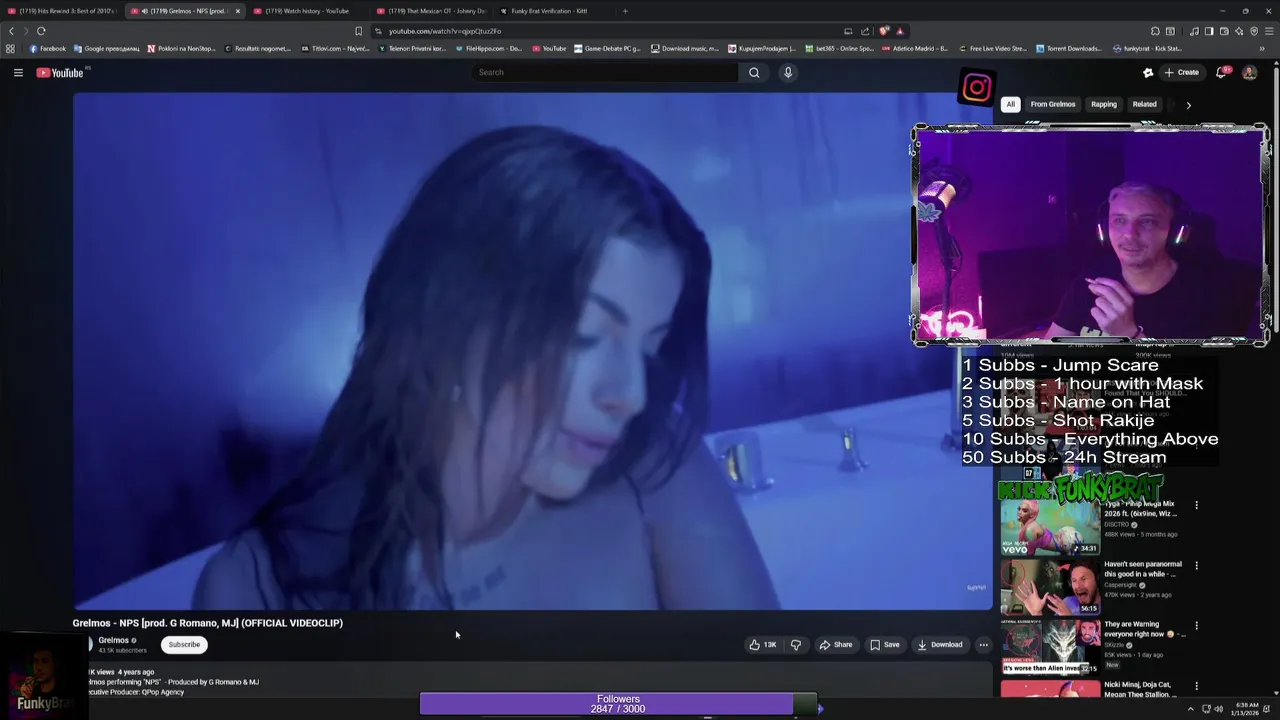Reload the current page
This screenshot has width=1280, height=720.
click(x=41, y=31)
